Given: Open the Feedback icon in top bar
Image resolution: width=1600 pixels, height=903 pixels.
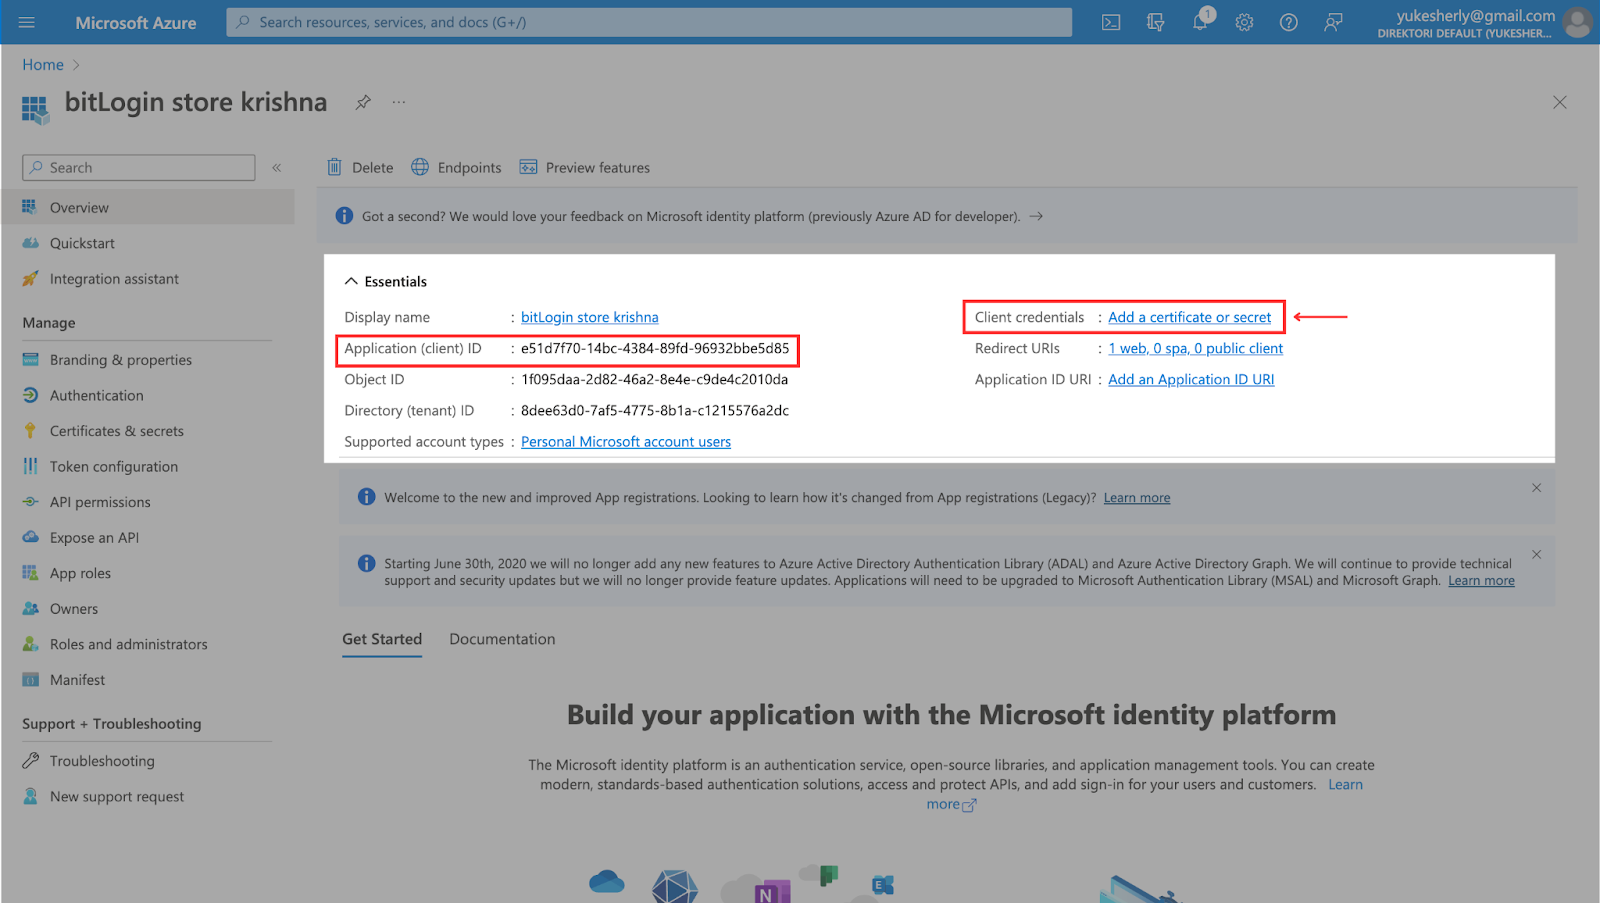Looking at the screenshot, I should [x=1333, y=22].
